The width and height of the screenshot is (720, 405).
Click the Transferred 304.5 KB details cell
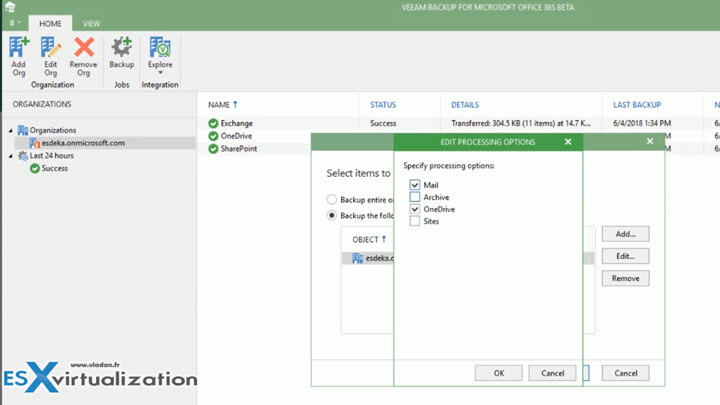click(521, 123)
